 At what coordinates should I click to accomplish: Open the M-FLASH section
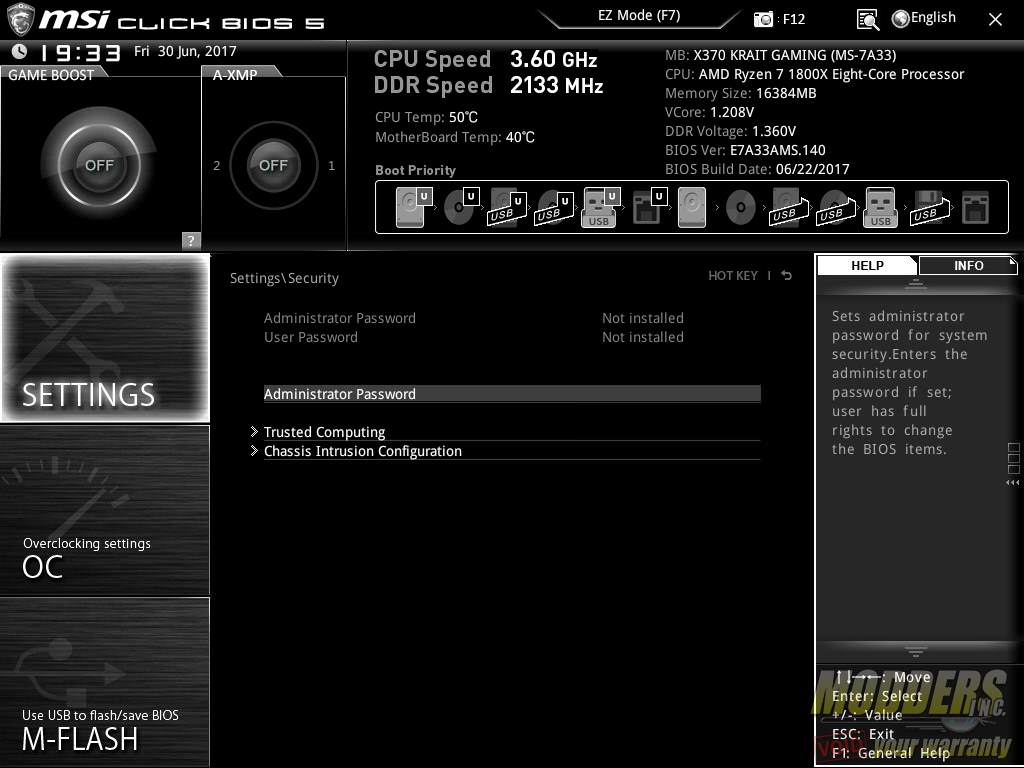(105, 682)
